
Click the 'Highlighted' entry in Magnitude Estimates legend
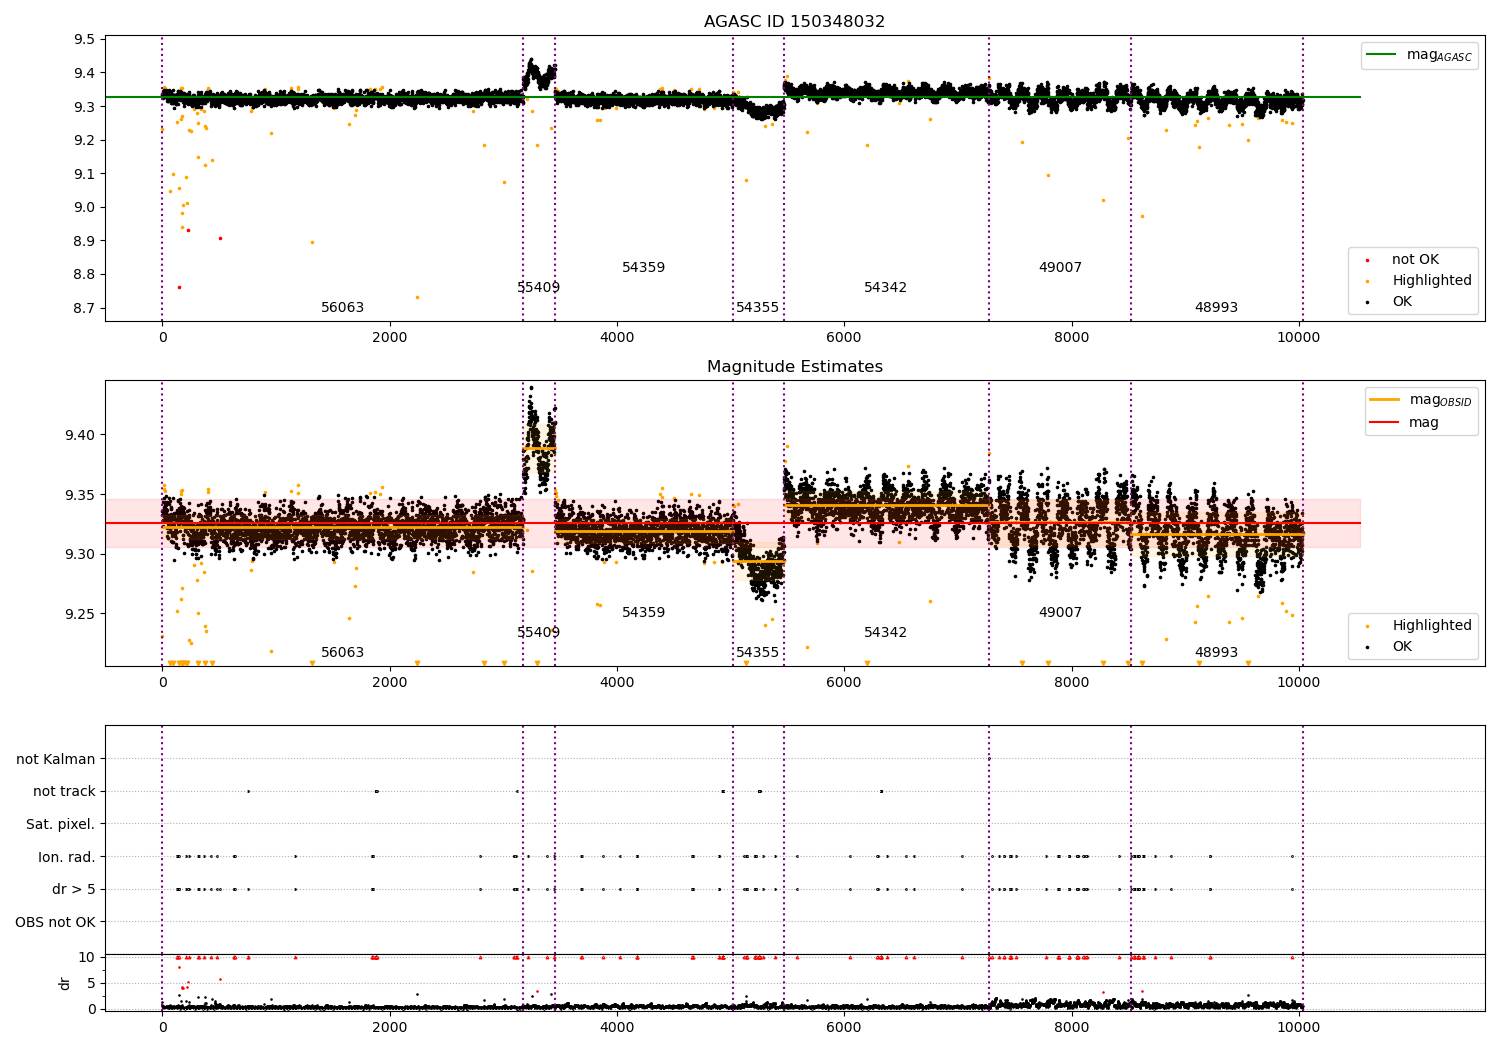(1432, 625)
